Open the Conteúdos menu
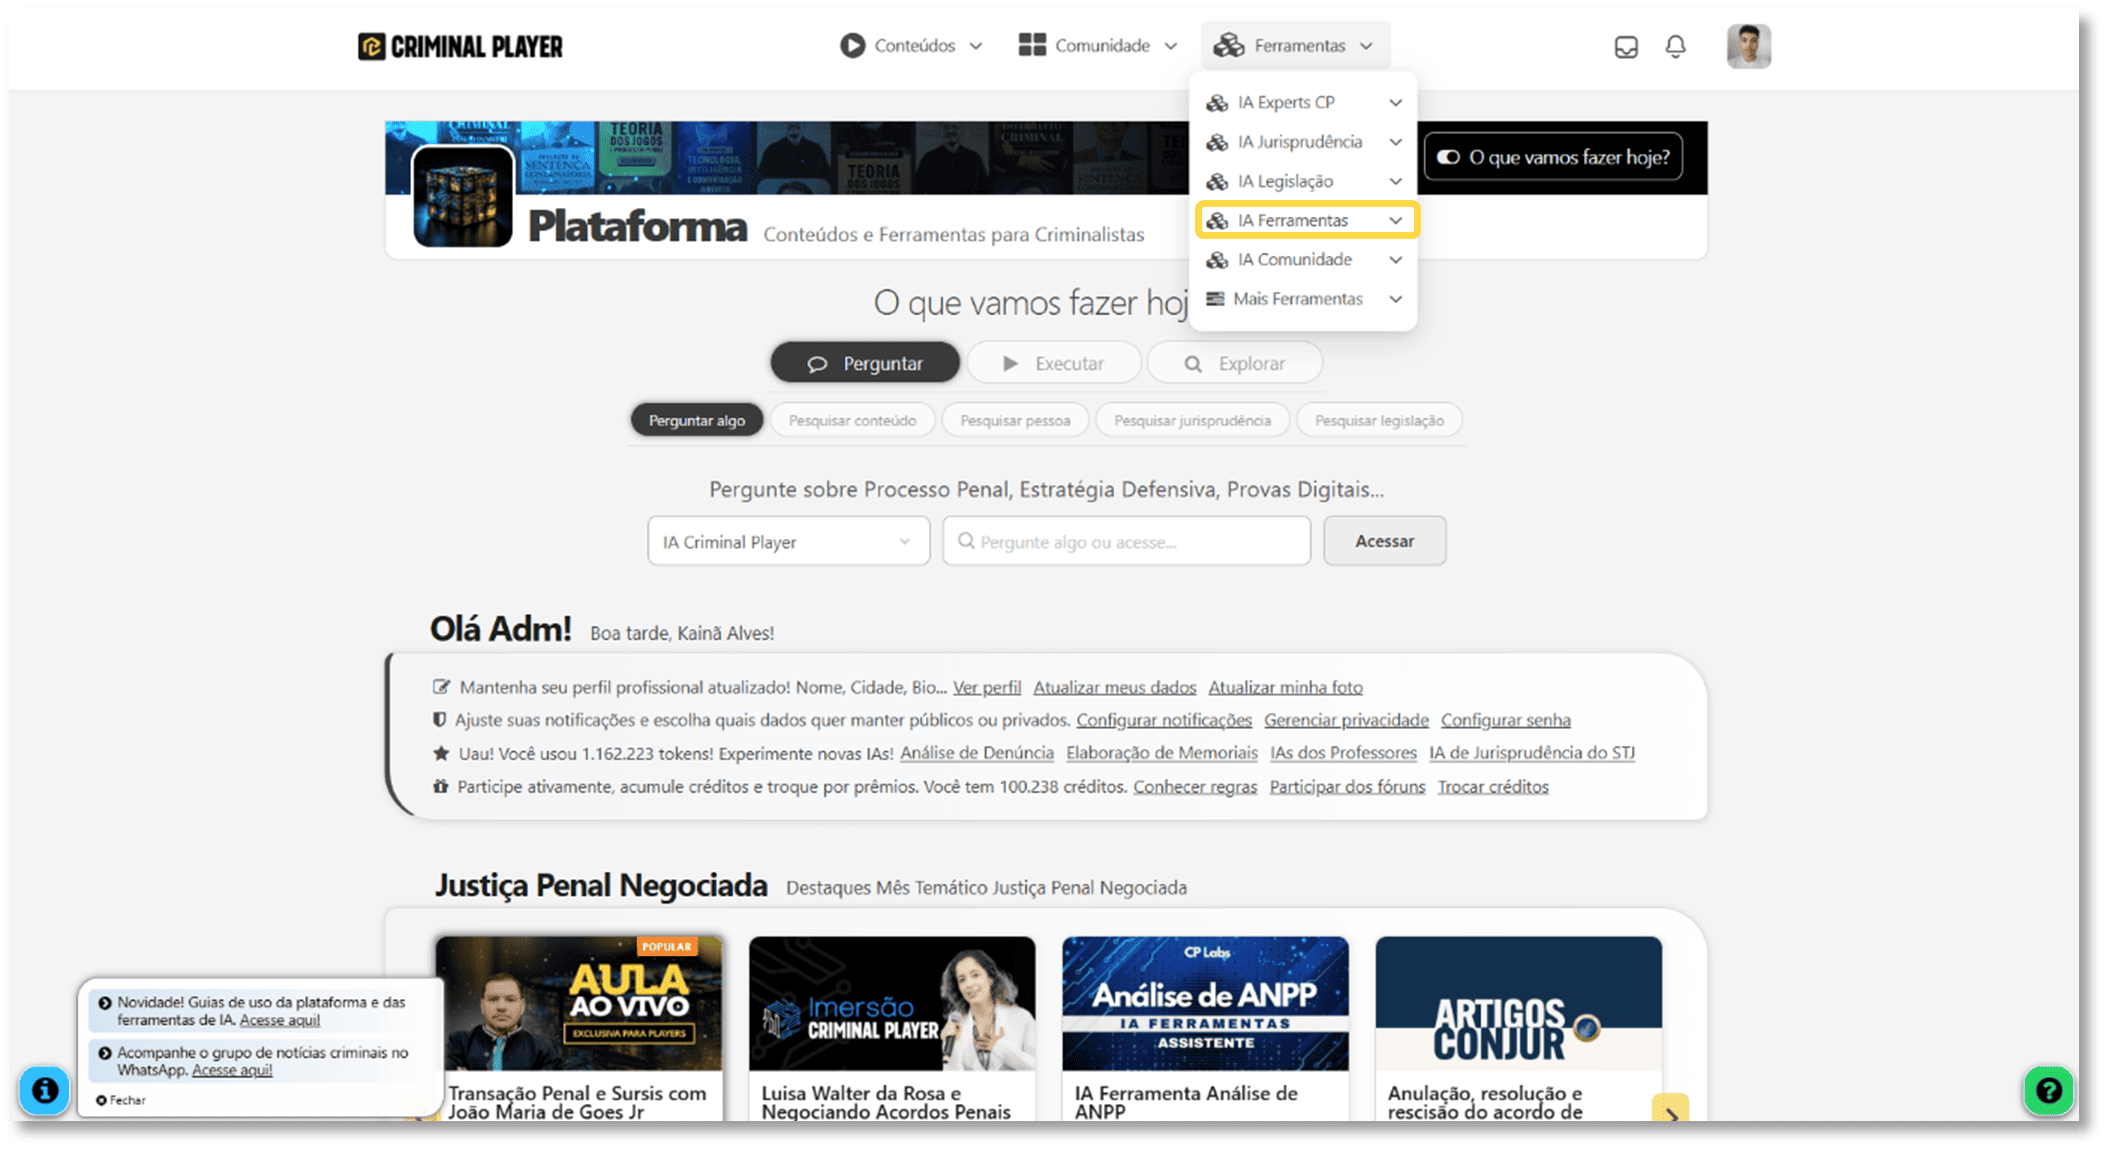 (912, 46)
